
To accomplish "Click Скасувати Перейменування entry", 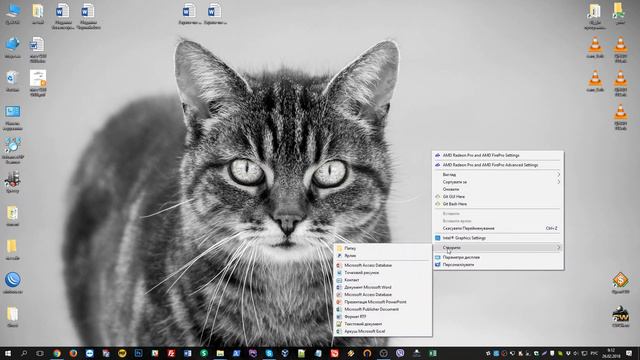I will (x=498, y=228).
